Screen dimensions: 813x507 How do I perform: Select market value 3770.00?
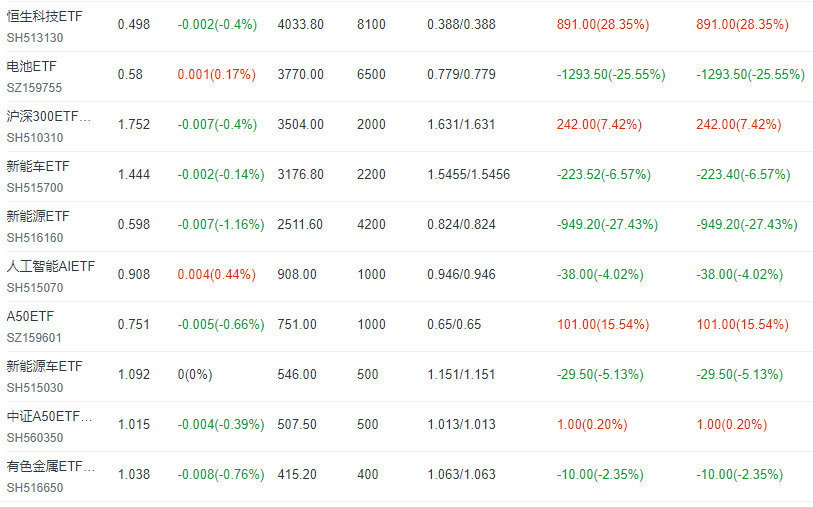click(x=301, y=75)
